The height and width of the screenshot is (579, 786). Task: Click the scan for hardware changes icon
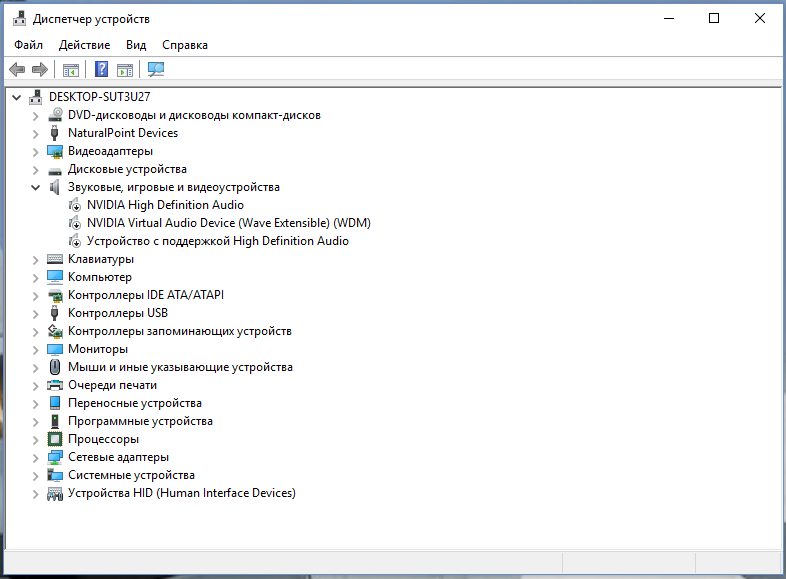tap(156, 69)
